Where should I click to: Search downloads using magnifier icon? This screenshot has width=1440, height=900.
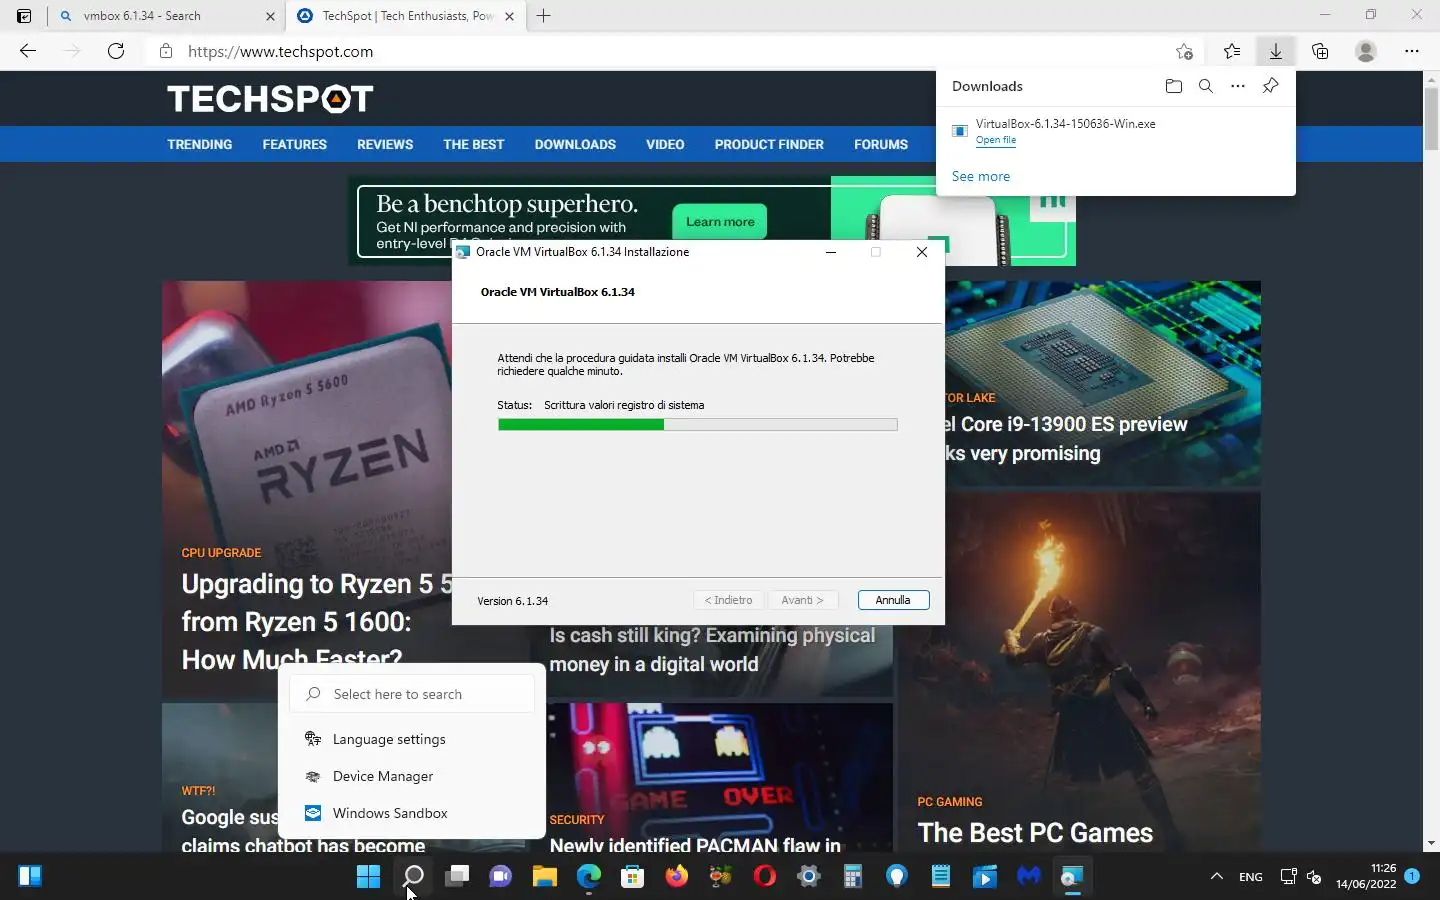[1206, 86]
